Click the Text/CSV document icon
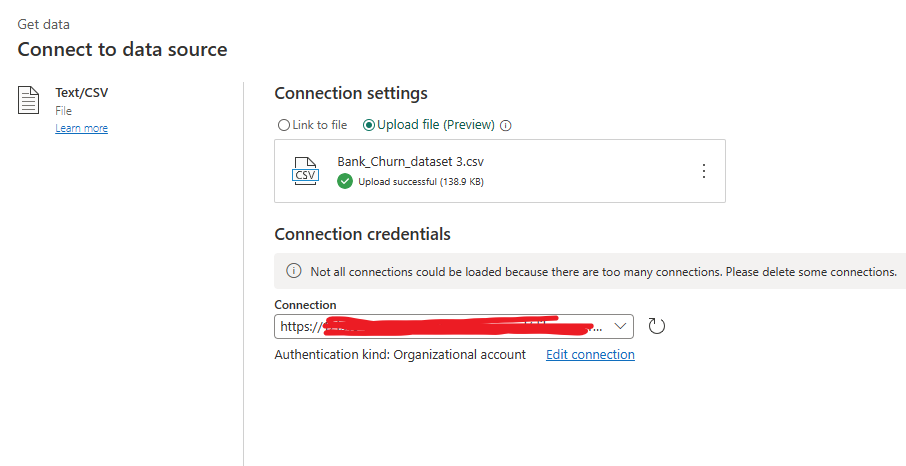Image resolution: width=906 pixels, height=466 pixels. (28, 100)
